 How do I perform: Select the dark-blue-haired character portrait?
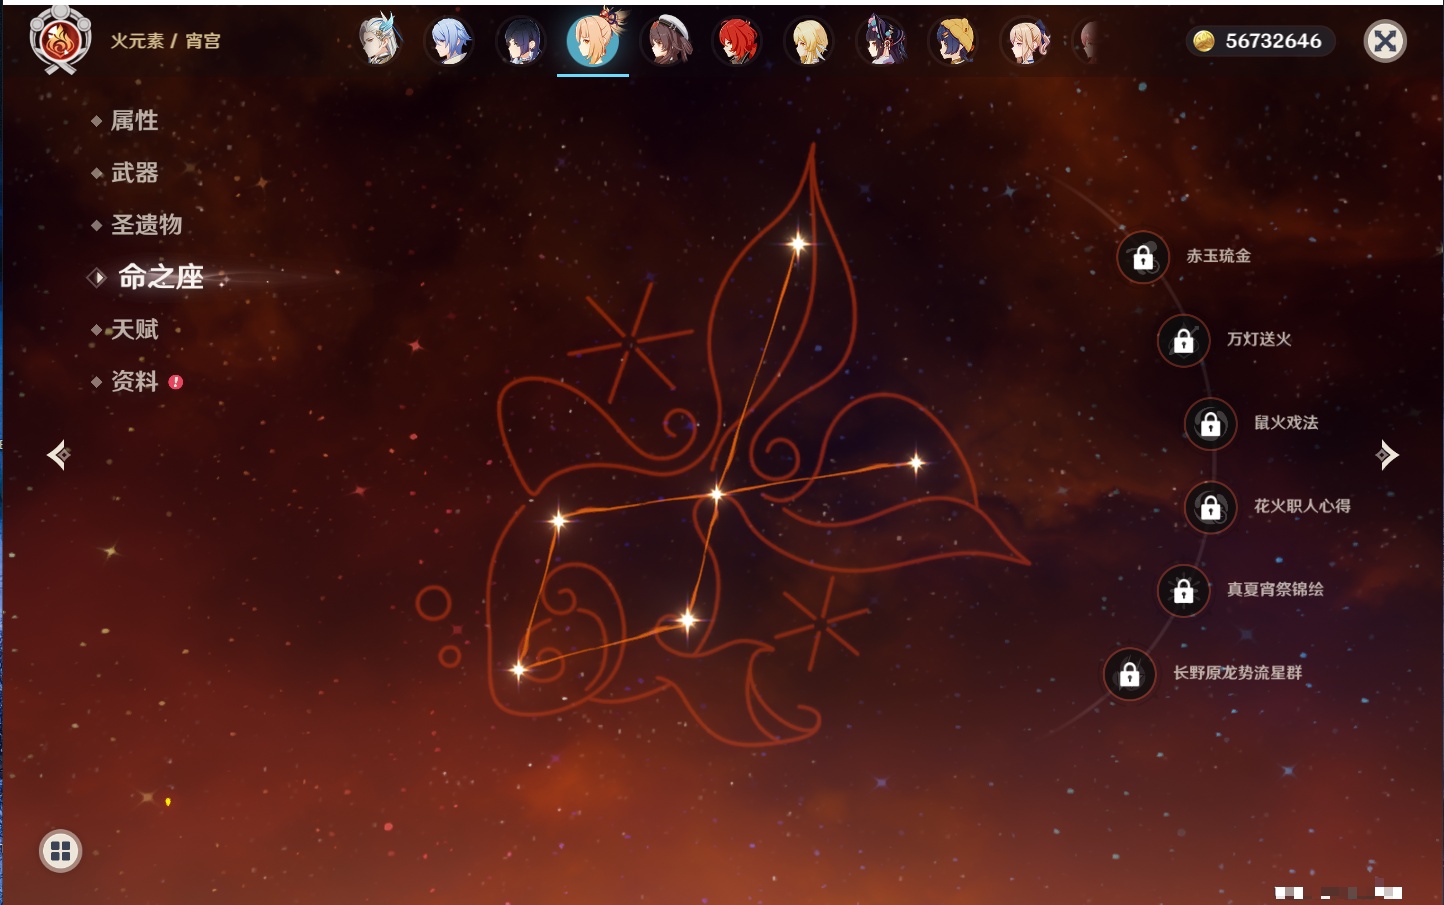(x=521, y=41)
